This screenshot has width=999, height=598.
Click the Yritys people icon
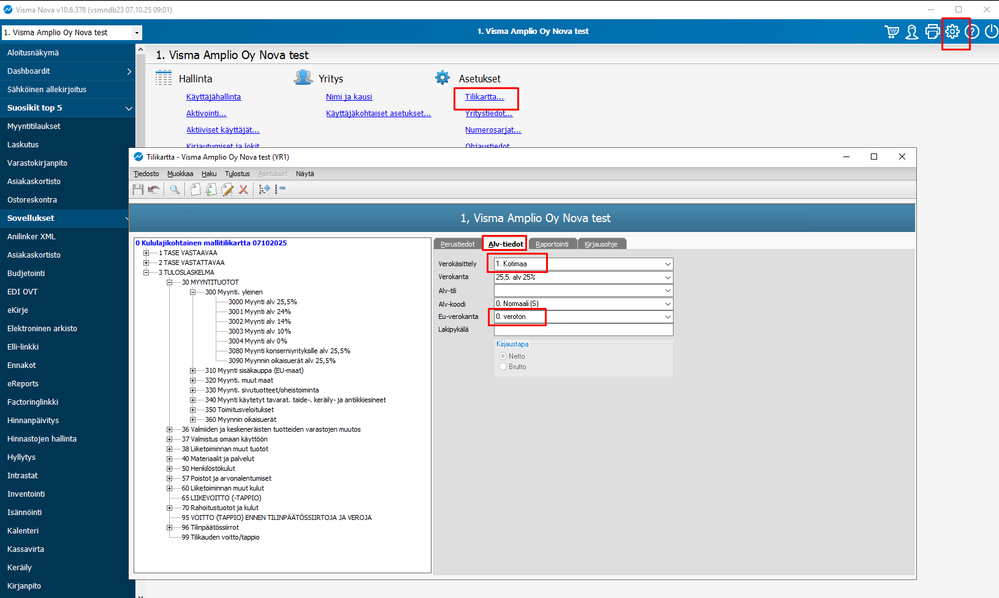[x=303, y=78]
